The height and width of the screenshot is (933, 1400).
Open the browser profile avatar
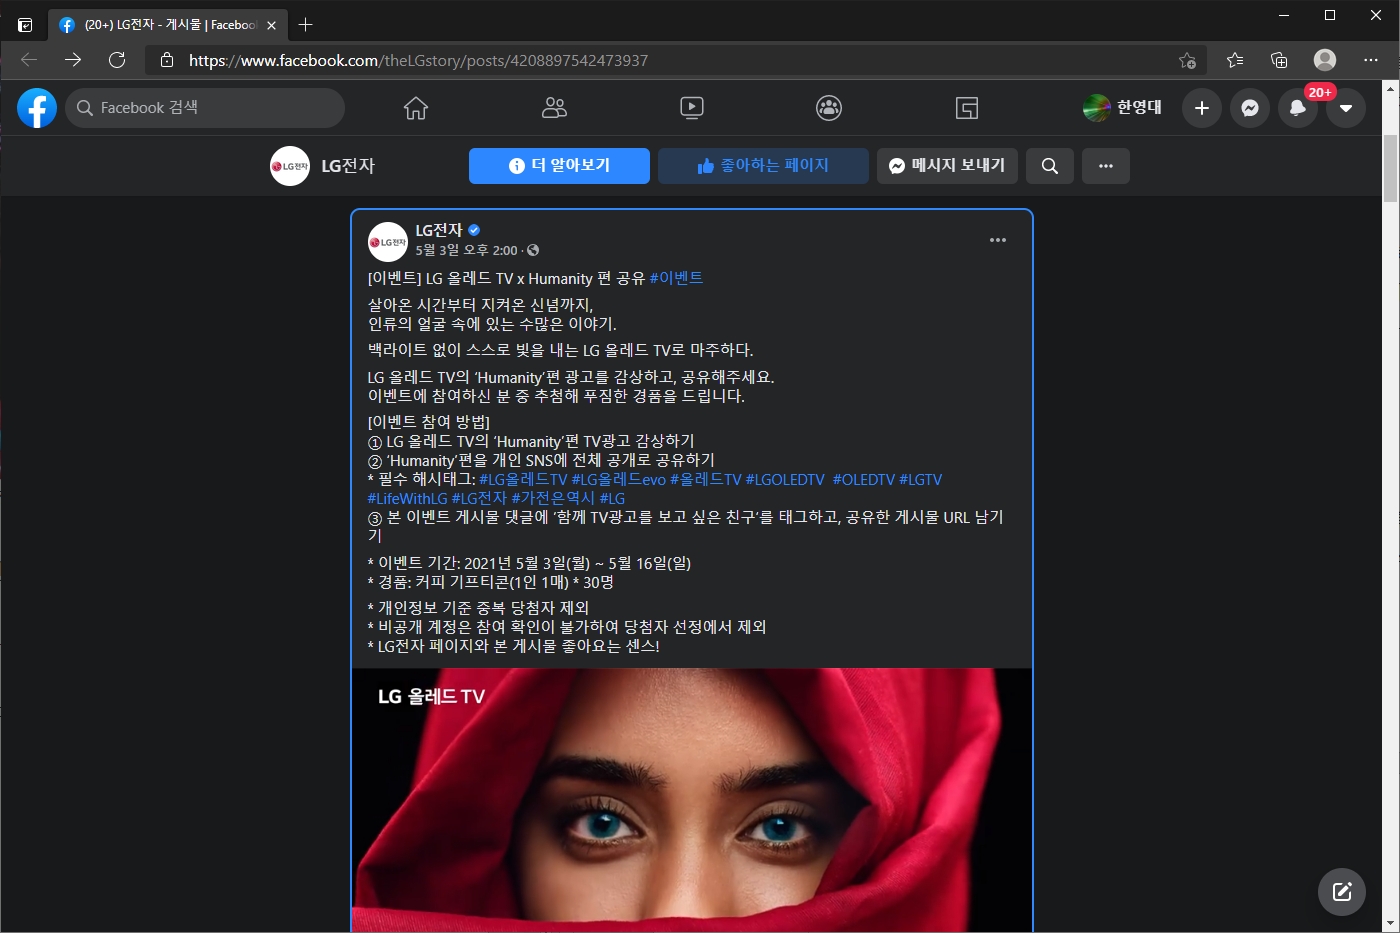click(x=1325, y=60)
